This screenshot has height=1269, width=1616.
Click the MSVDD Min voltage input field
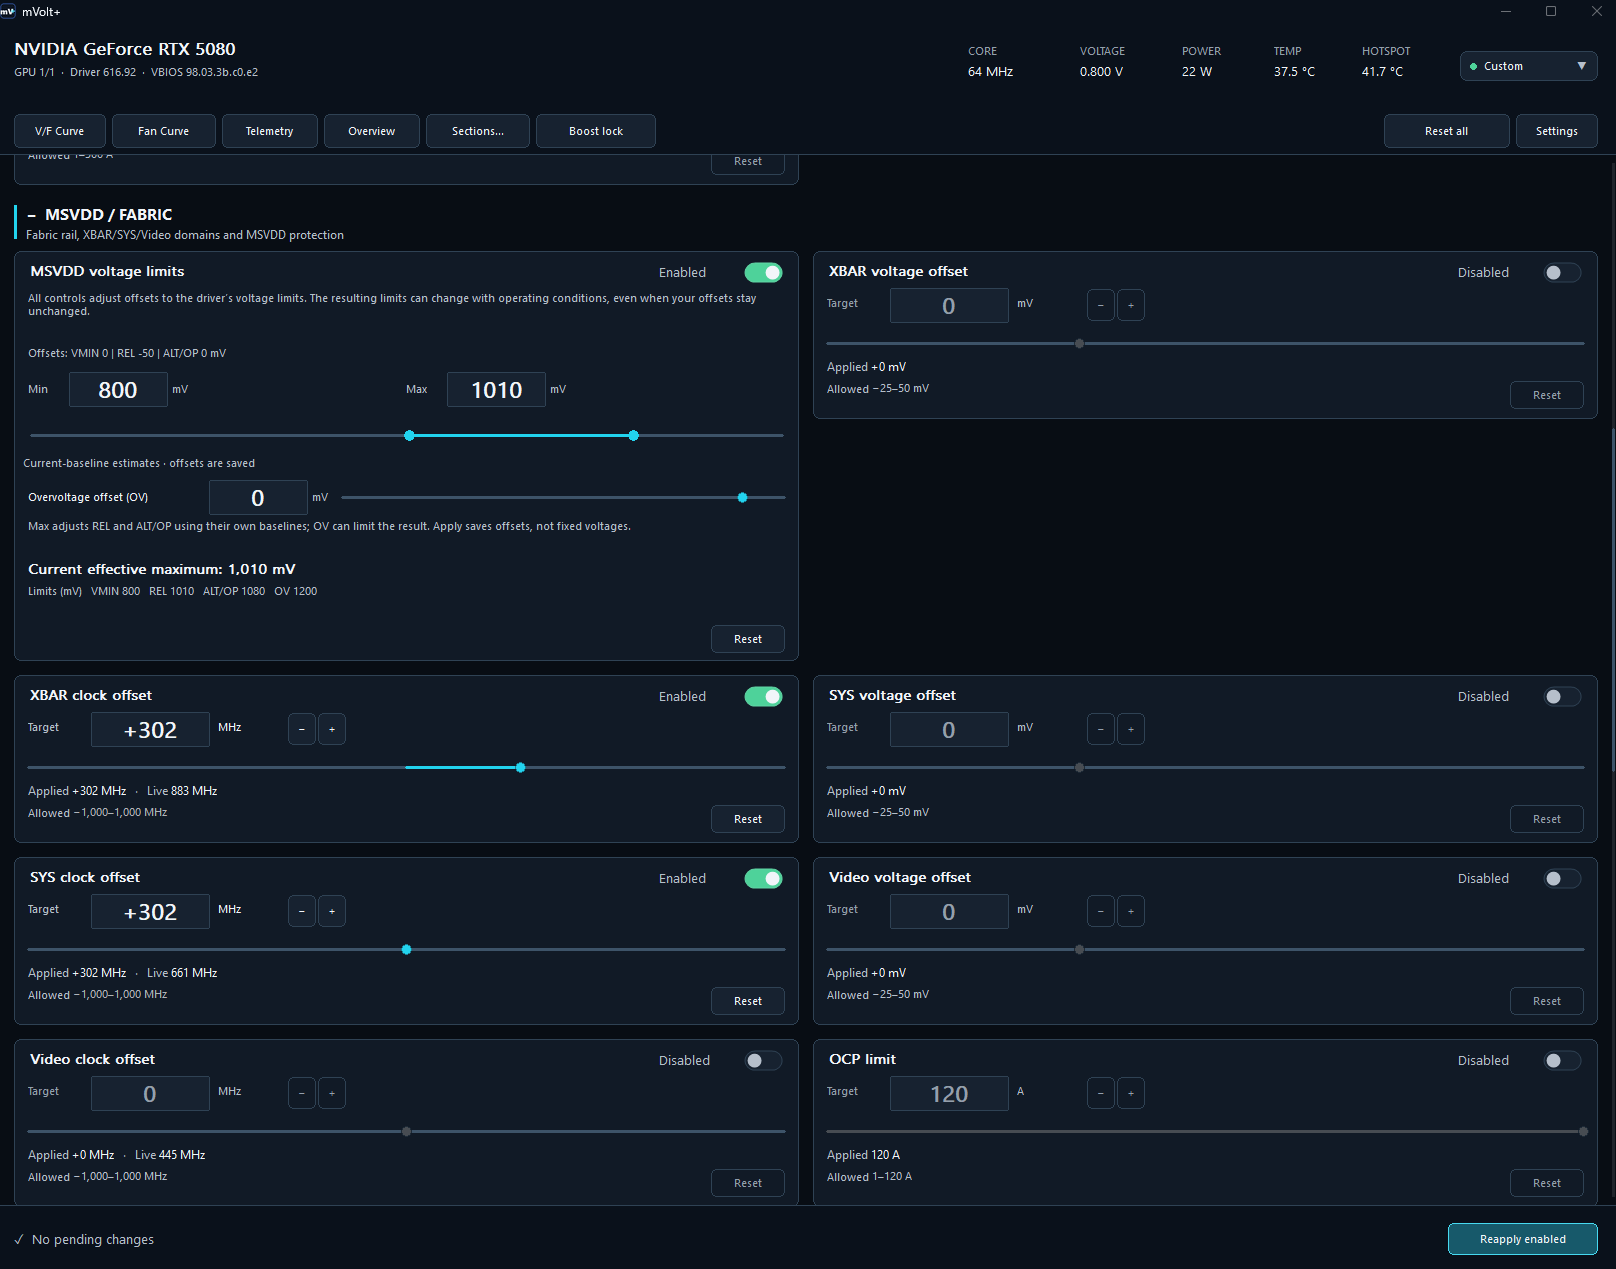[118, 389]
